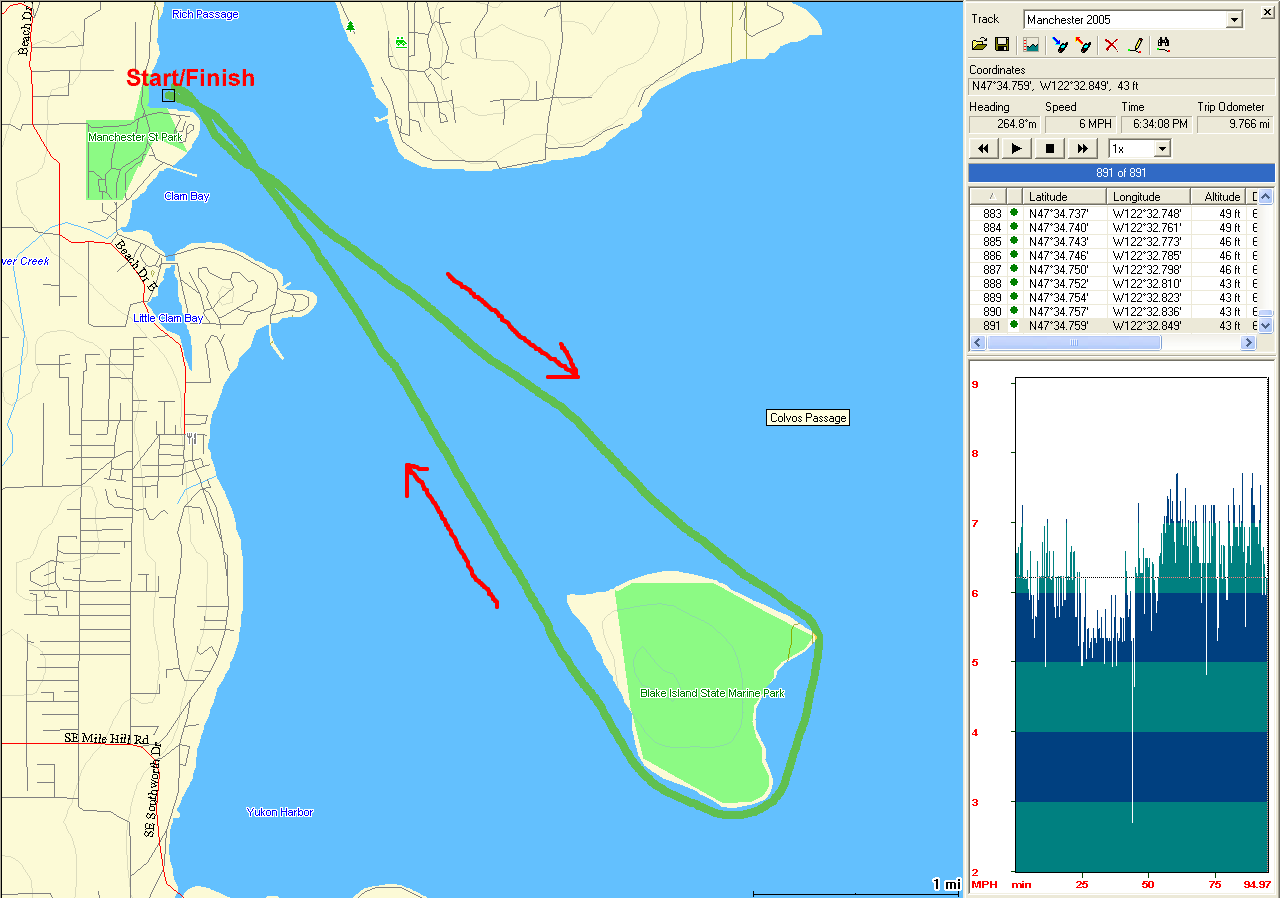Viewport: 1280px width, 898px height.
Task: Click the pencil edit track icon
Action: click(1135, 45)
